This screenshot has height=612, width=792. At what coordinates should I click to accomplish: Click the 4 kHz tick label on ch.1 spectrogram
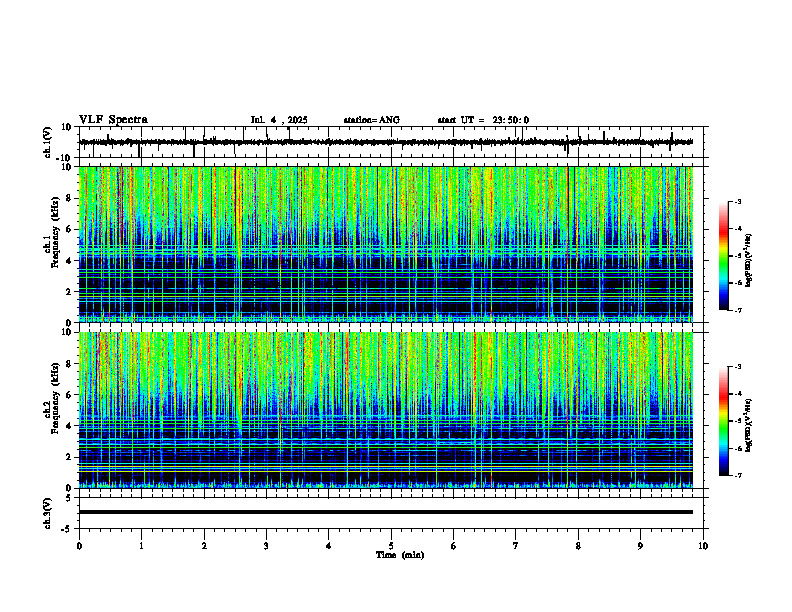tap(70, 261)
